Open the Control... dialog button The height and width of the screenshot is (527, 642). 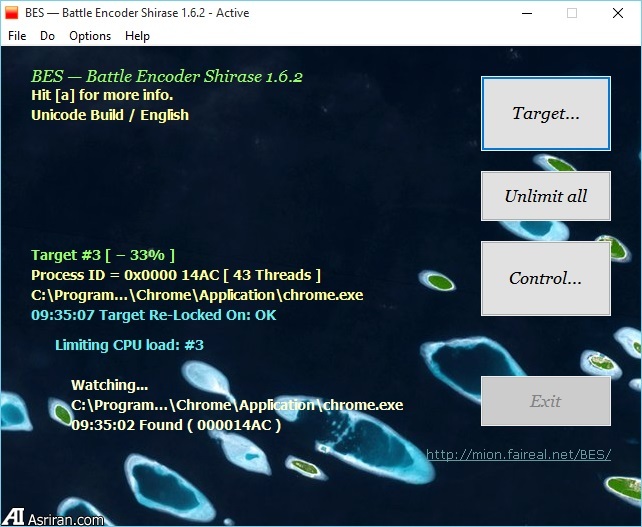pyautogui.click(x=546, y=278)
